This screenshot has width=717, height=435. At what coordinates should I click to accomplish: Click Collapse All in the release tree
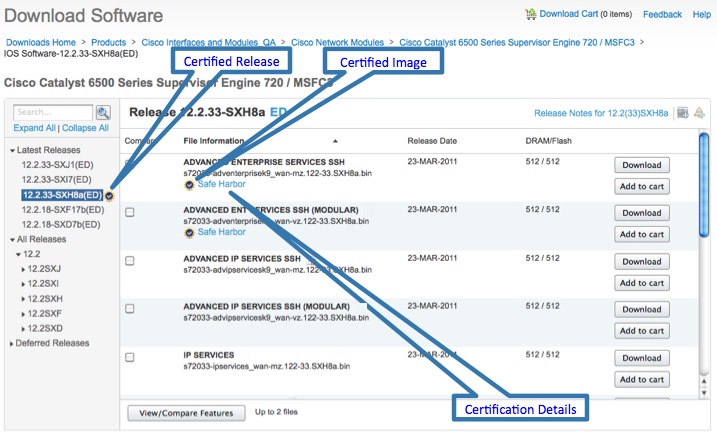tap(85, 128)
